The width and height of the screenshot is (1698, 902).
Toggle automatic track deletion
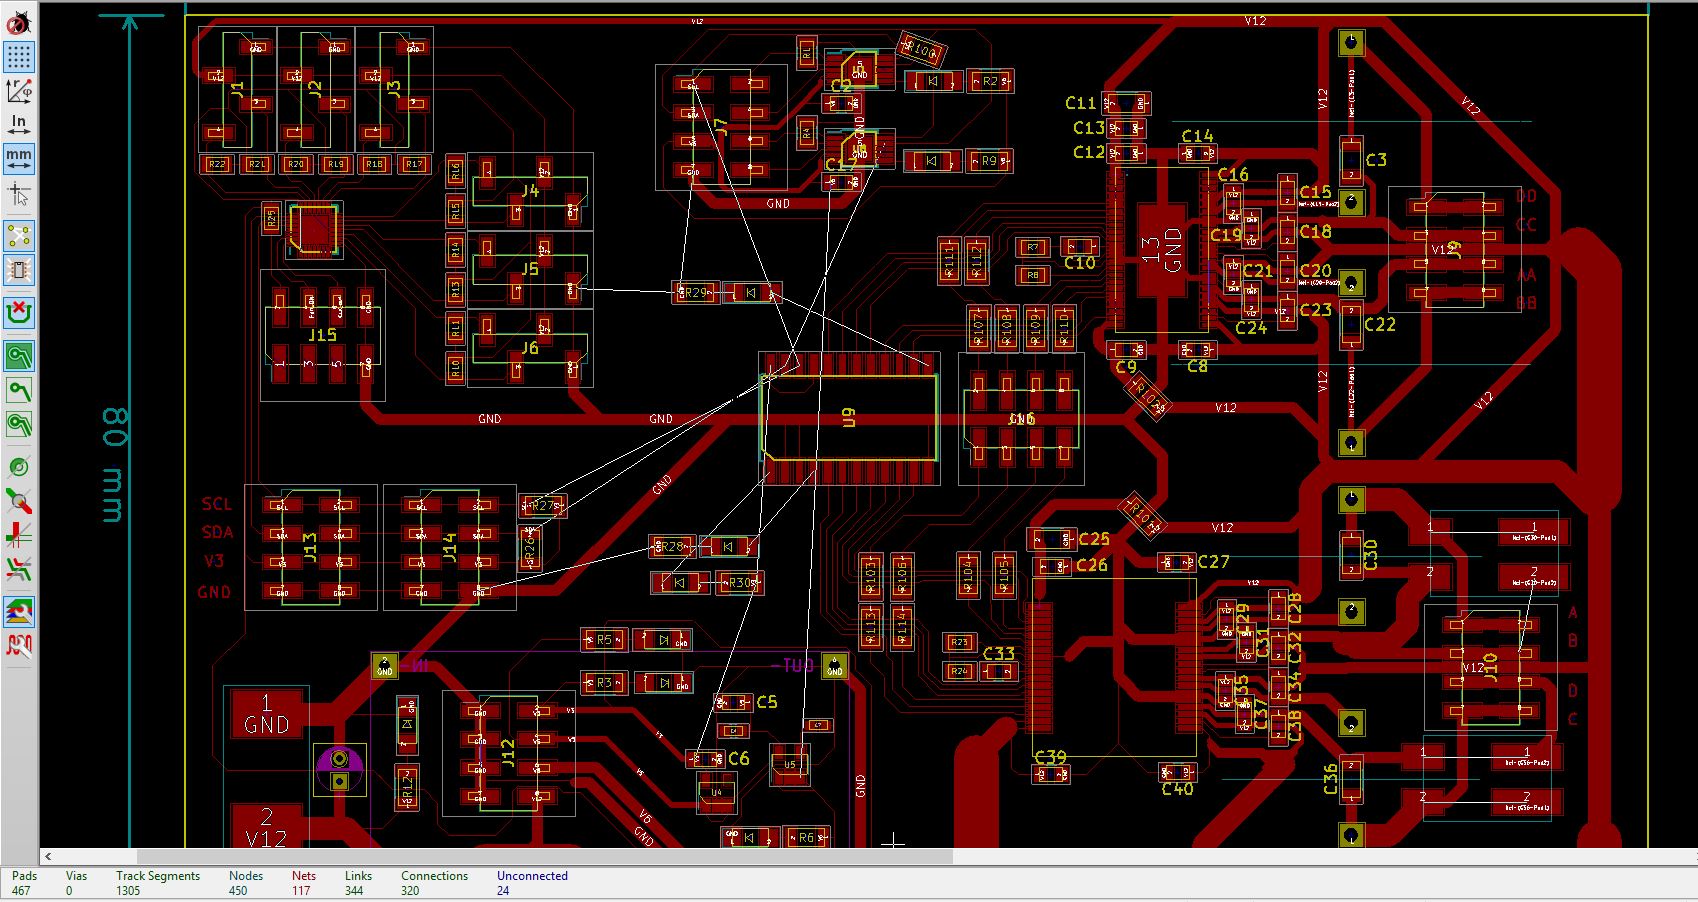[18, 313]
